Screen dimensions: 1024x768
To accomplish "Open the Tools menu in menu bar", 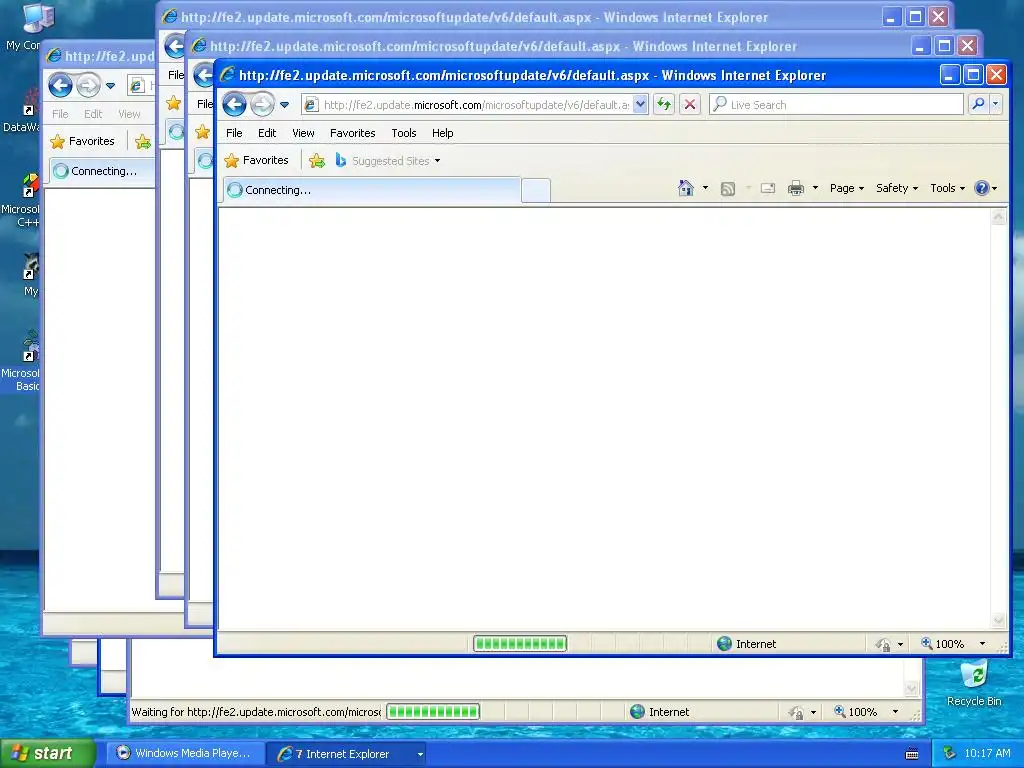I will (x=404, y=133).
